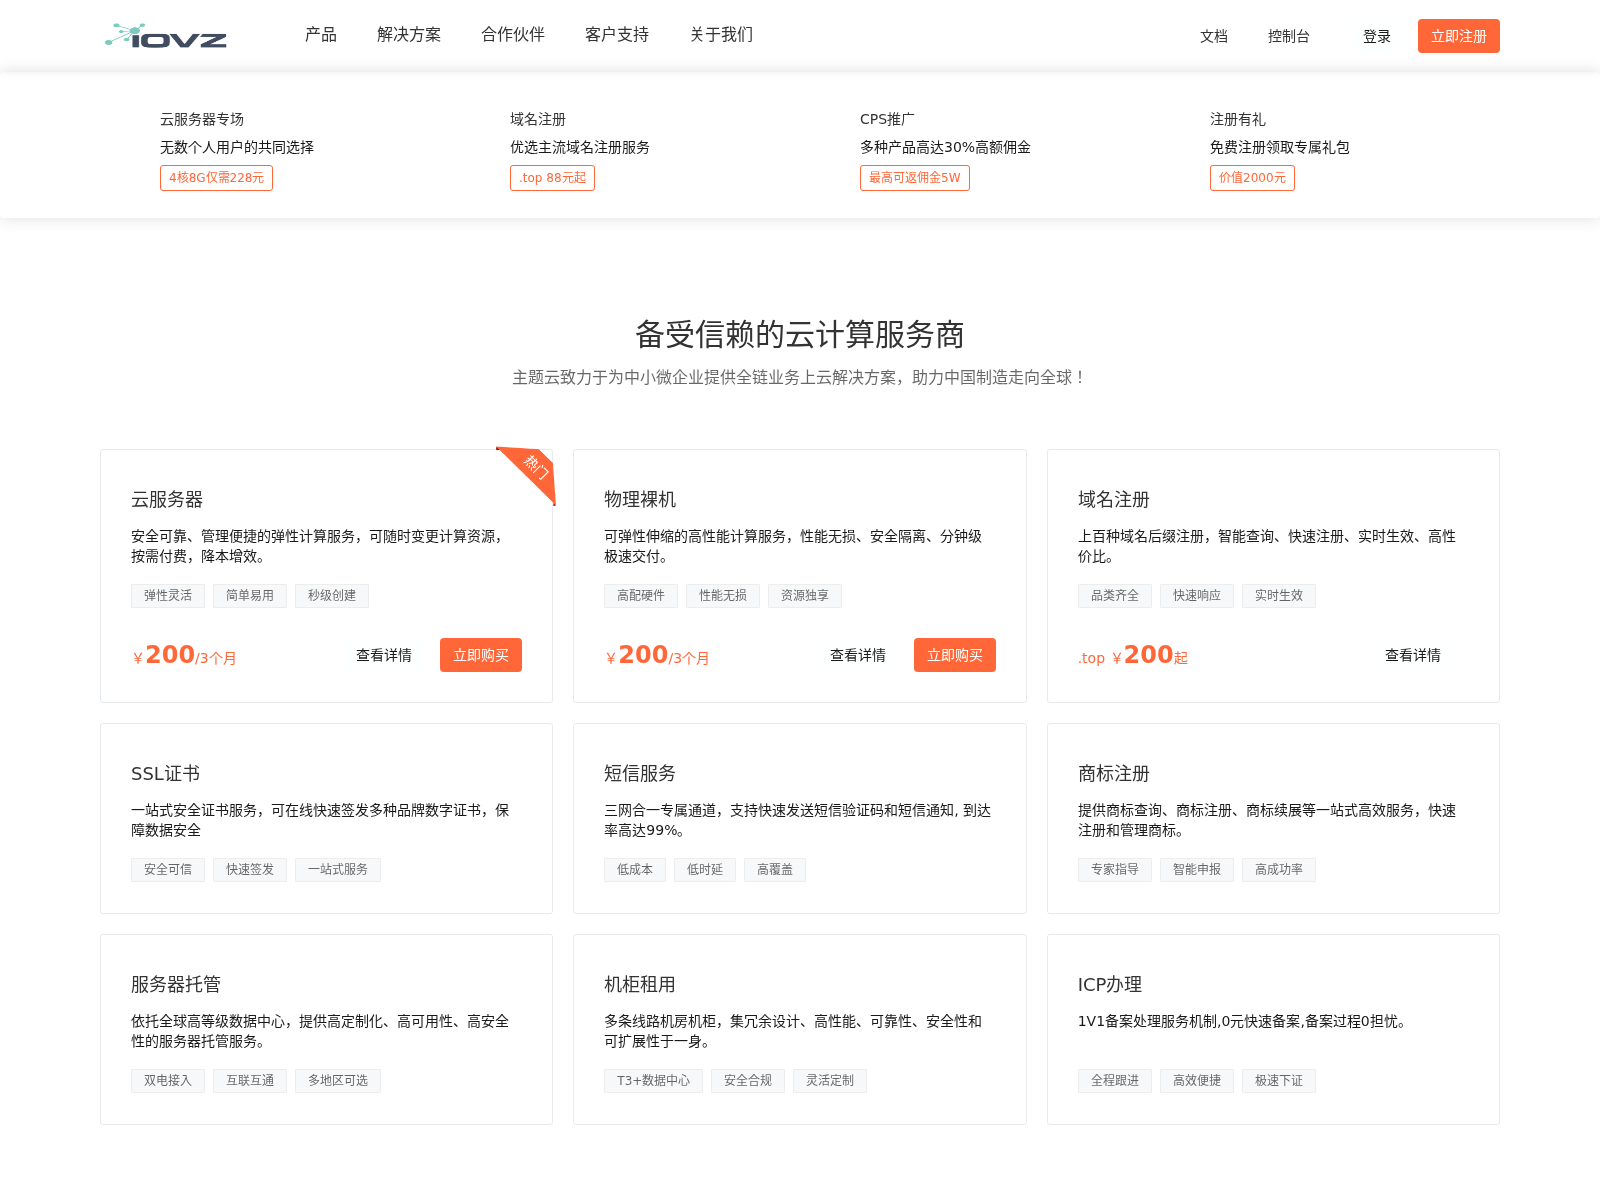Click the 价值2000元 gift tag
This screenshot has height=1200, width=1600.
tap(1252, 178)
